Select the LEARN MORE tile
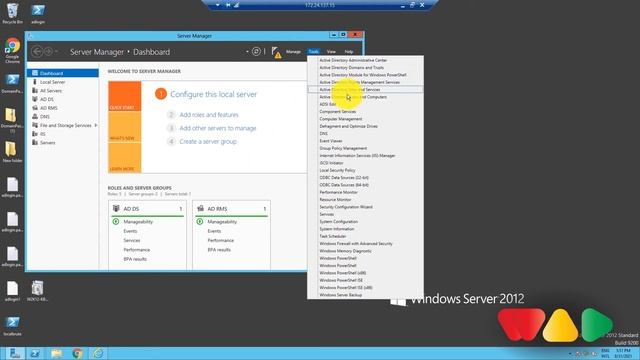The image size is (640, 360). pos(125,158)
